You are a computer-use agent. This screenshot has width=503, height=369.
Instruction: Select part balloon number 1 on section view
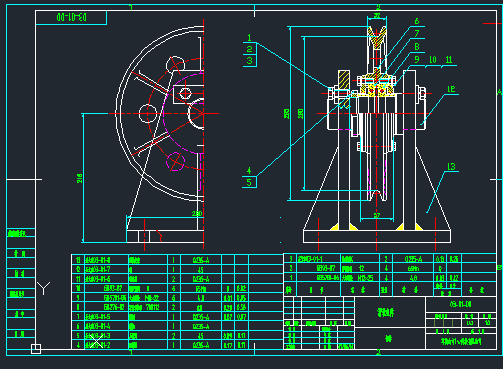pyautogui.click(x=249, y=38)
